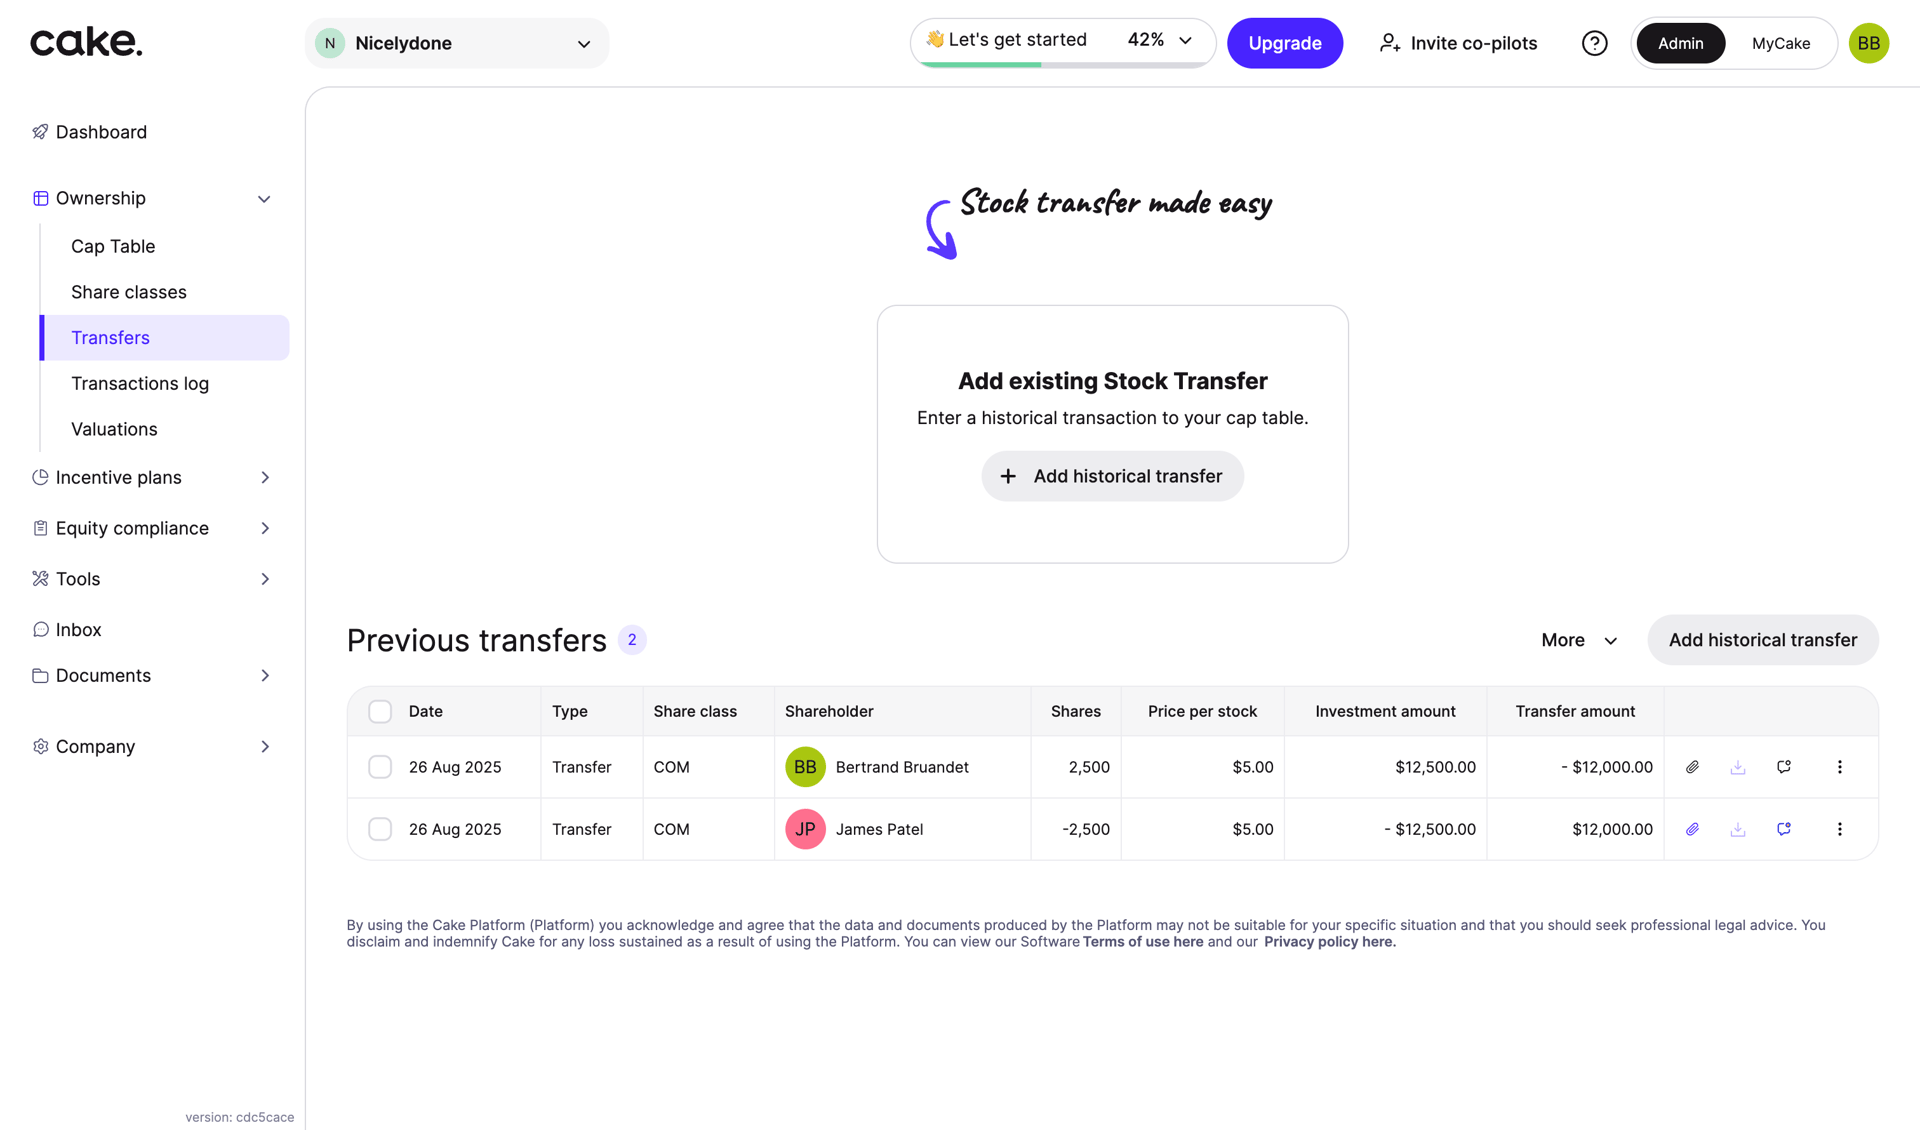Open Transactions log menu item

click(x=140, y=383)
